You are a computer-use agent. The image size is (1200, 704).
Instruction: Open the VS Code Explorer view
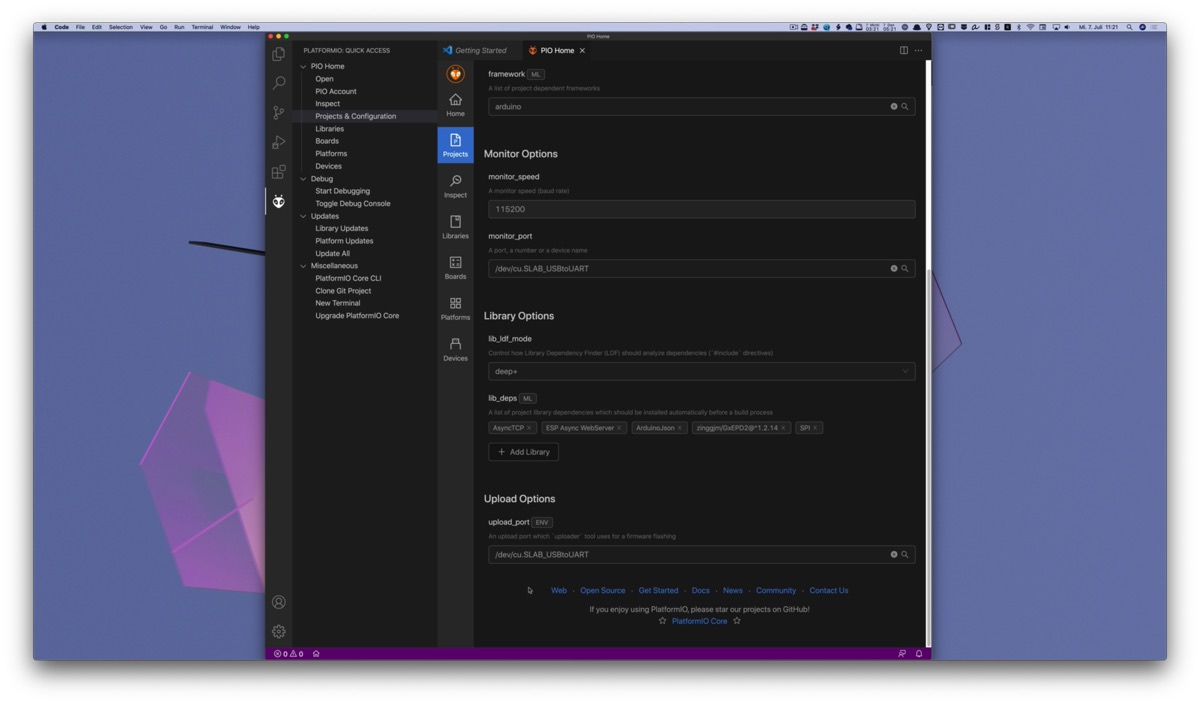pos(279,54)
